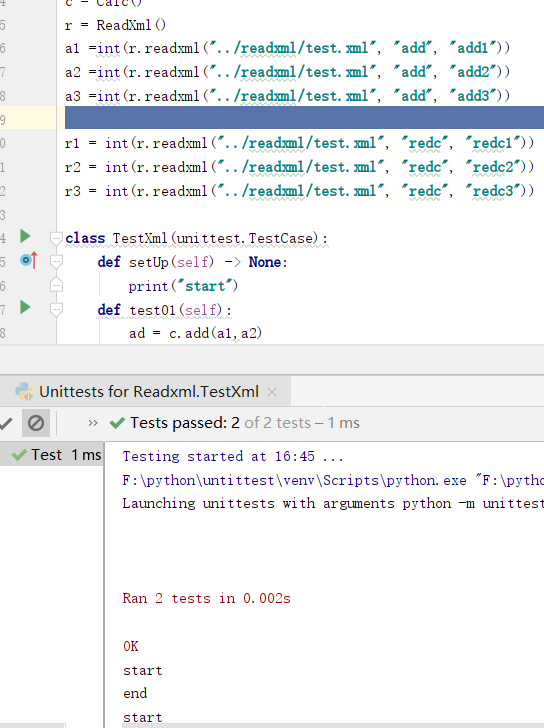The width and height of the screenshot is (544, 728).
Task: Click the Launching unittests with arguments line
Action: point(333,503)
